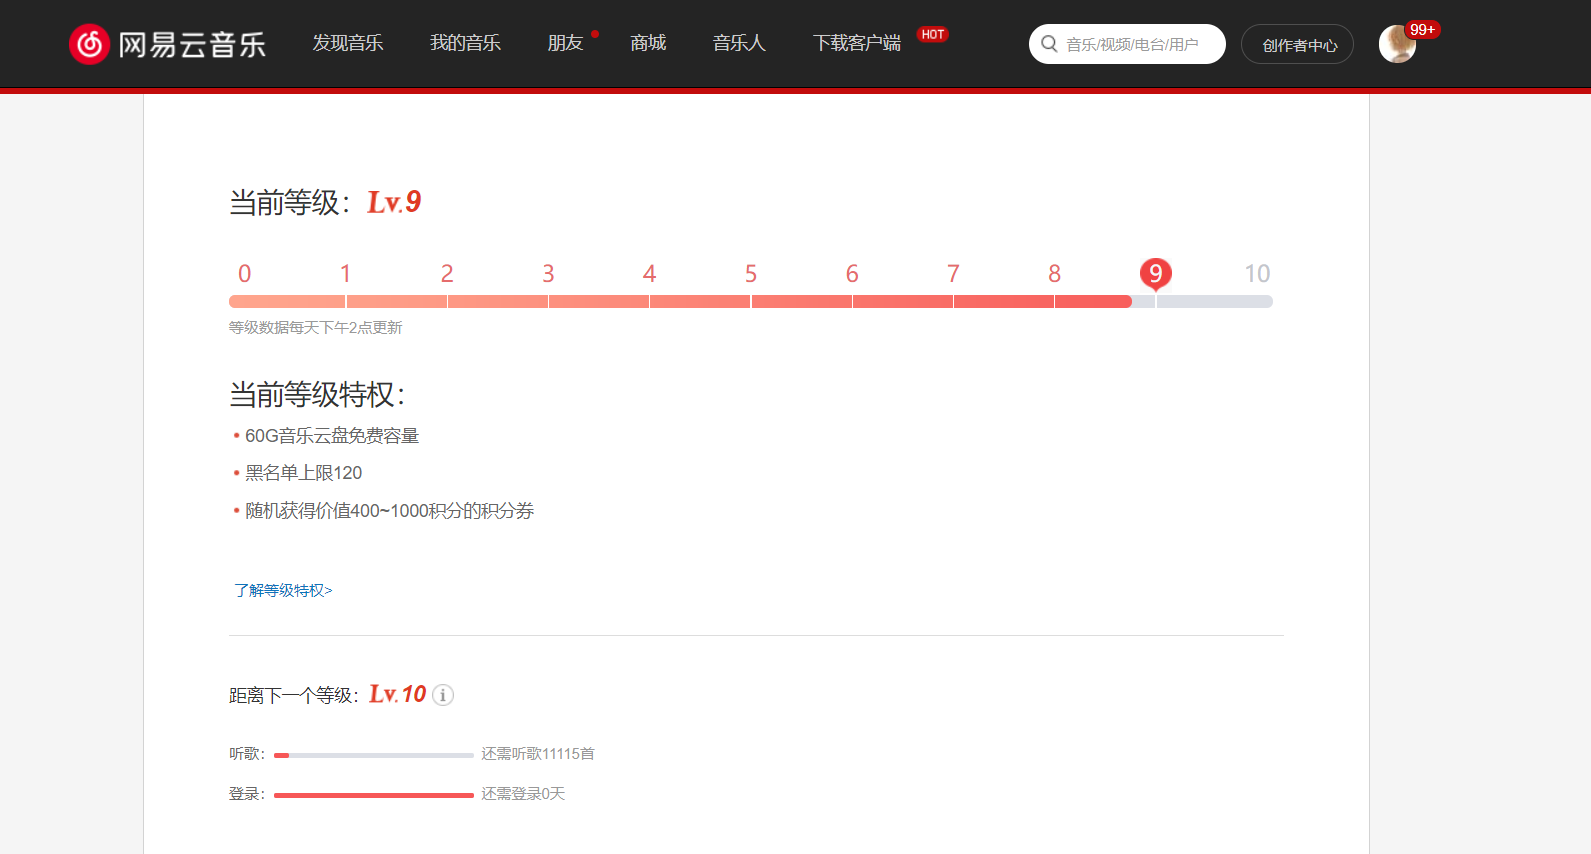
Task: Open 下载客户端 download page
Action: 857,43
